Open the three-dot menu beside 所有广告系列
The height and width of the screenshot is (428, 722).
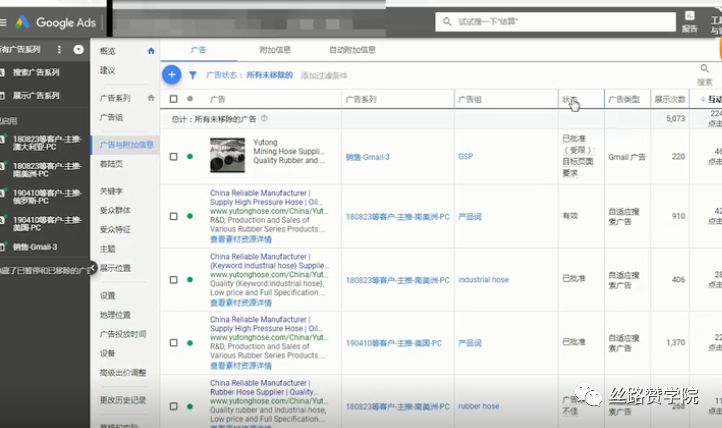pyautogui.click(x=59, y=49)
